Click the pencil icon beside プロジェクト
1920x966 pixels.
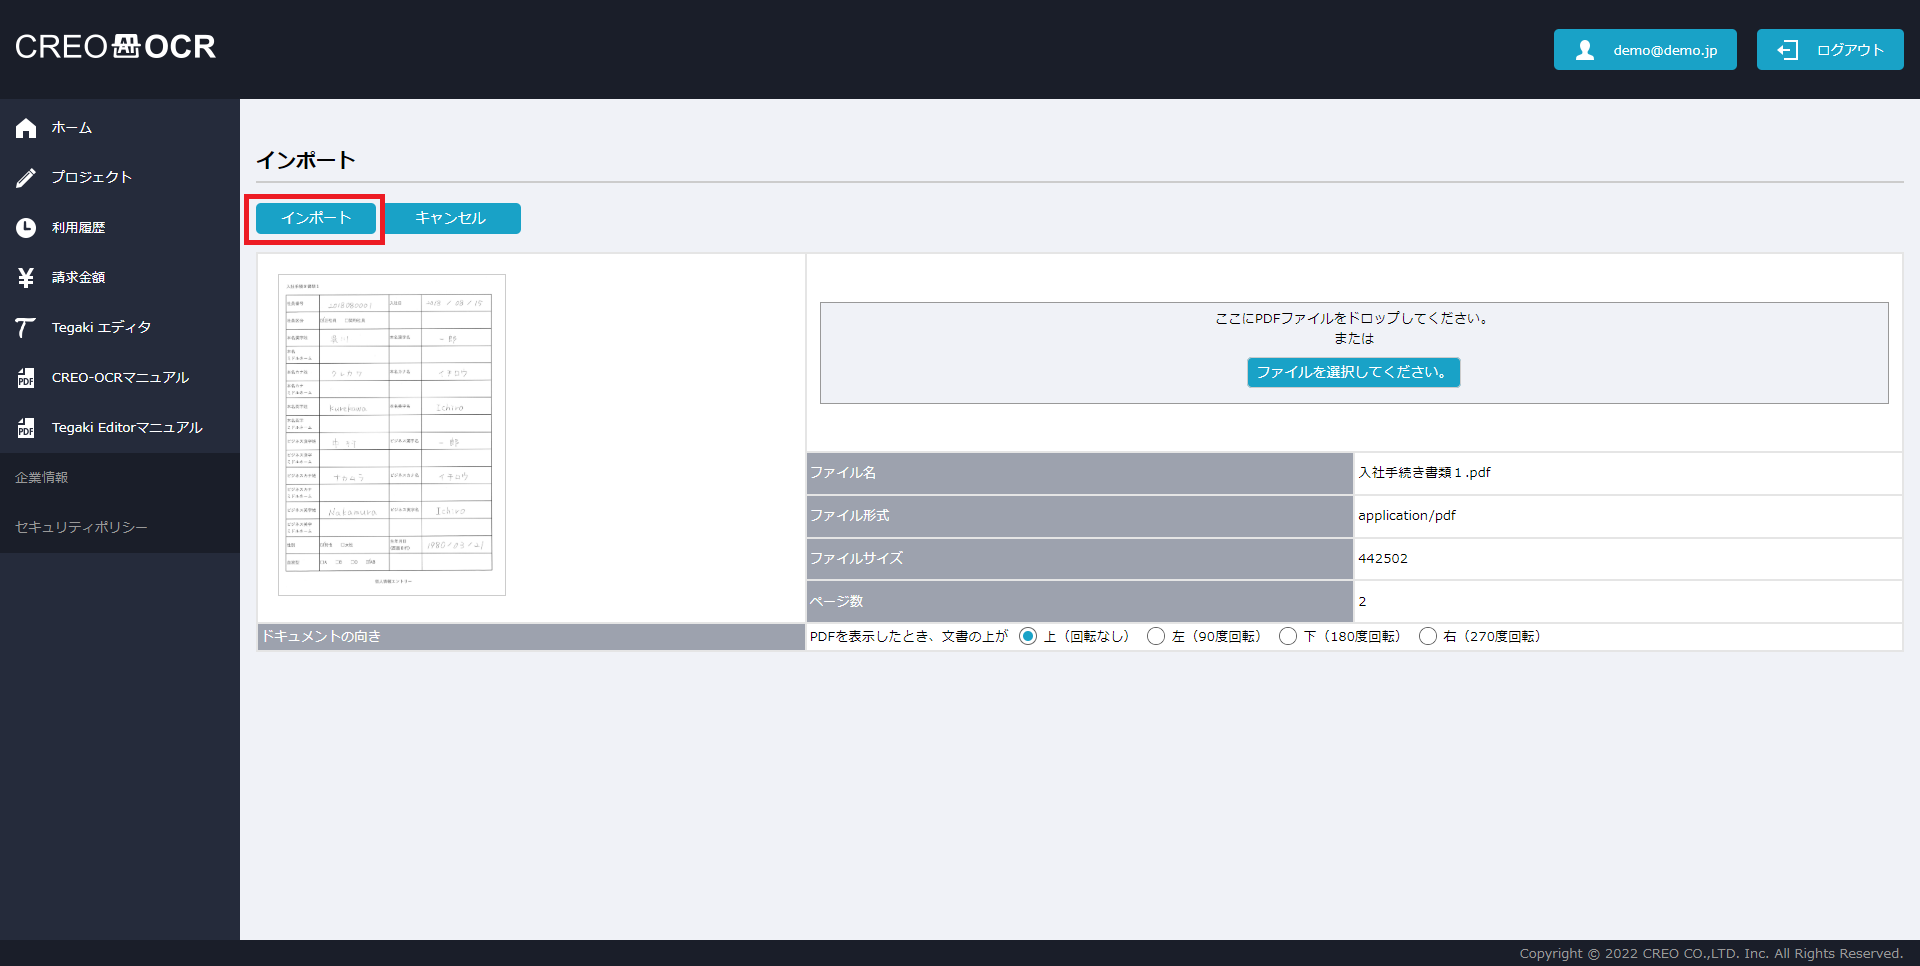coord(26,178)
